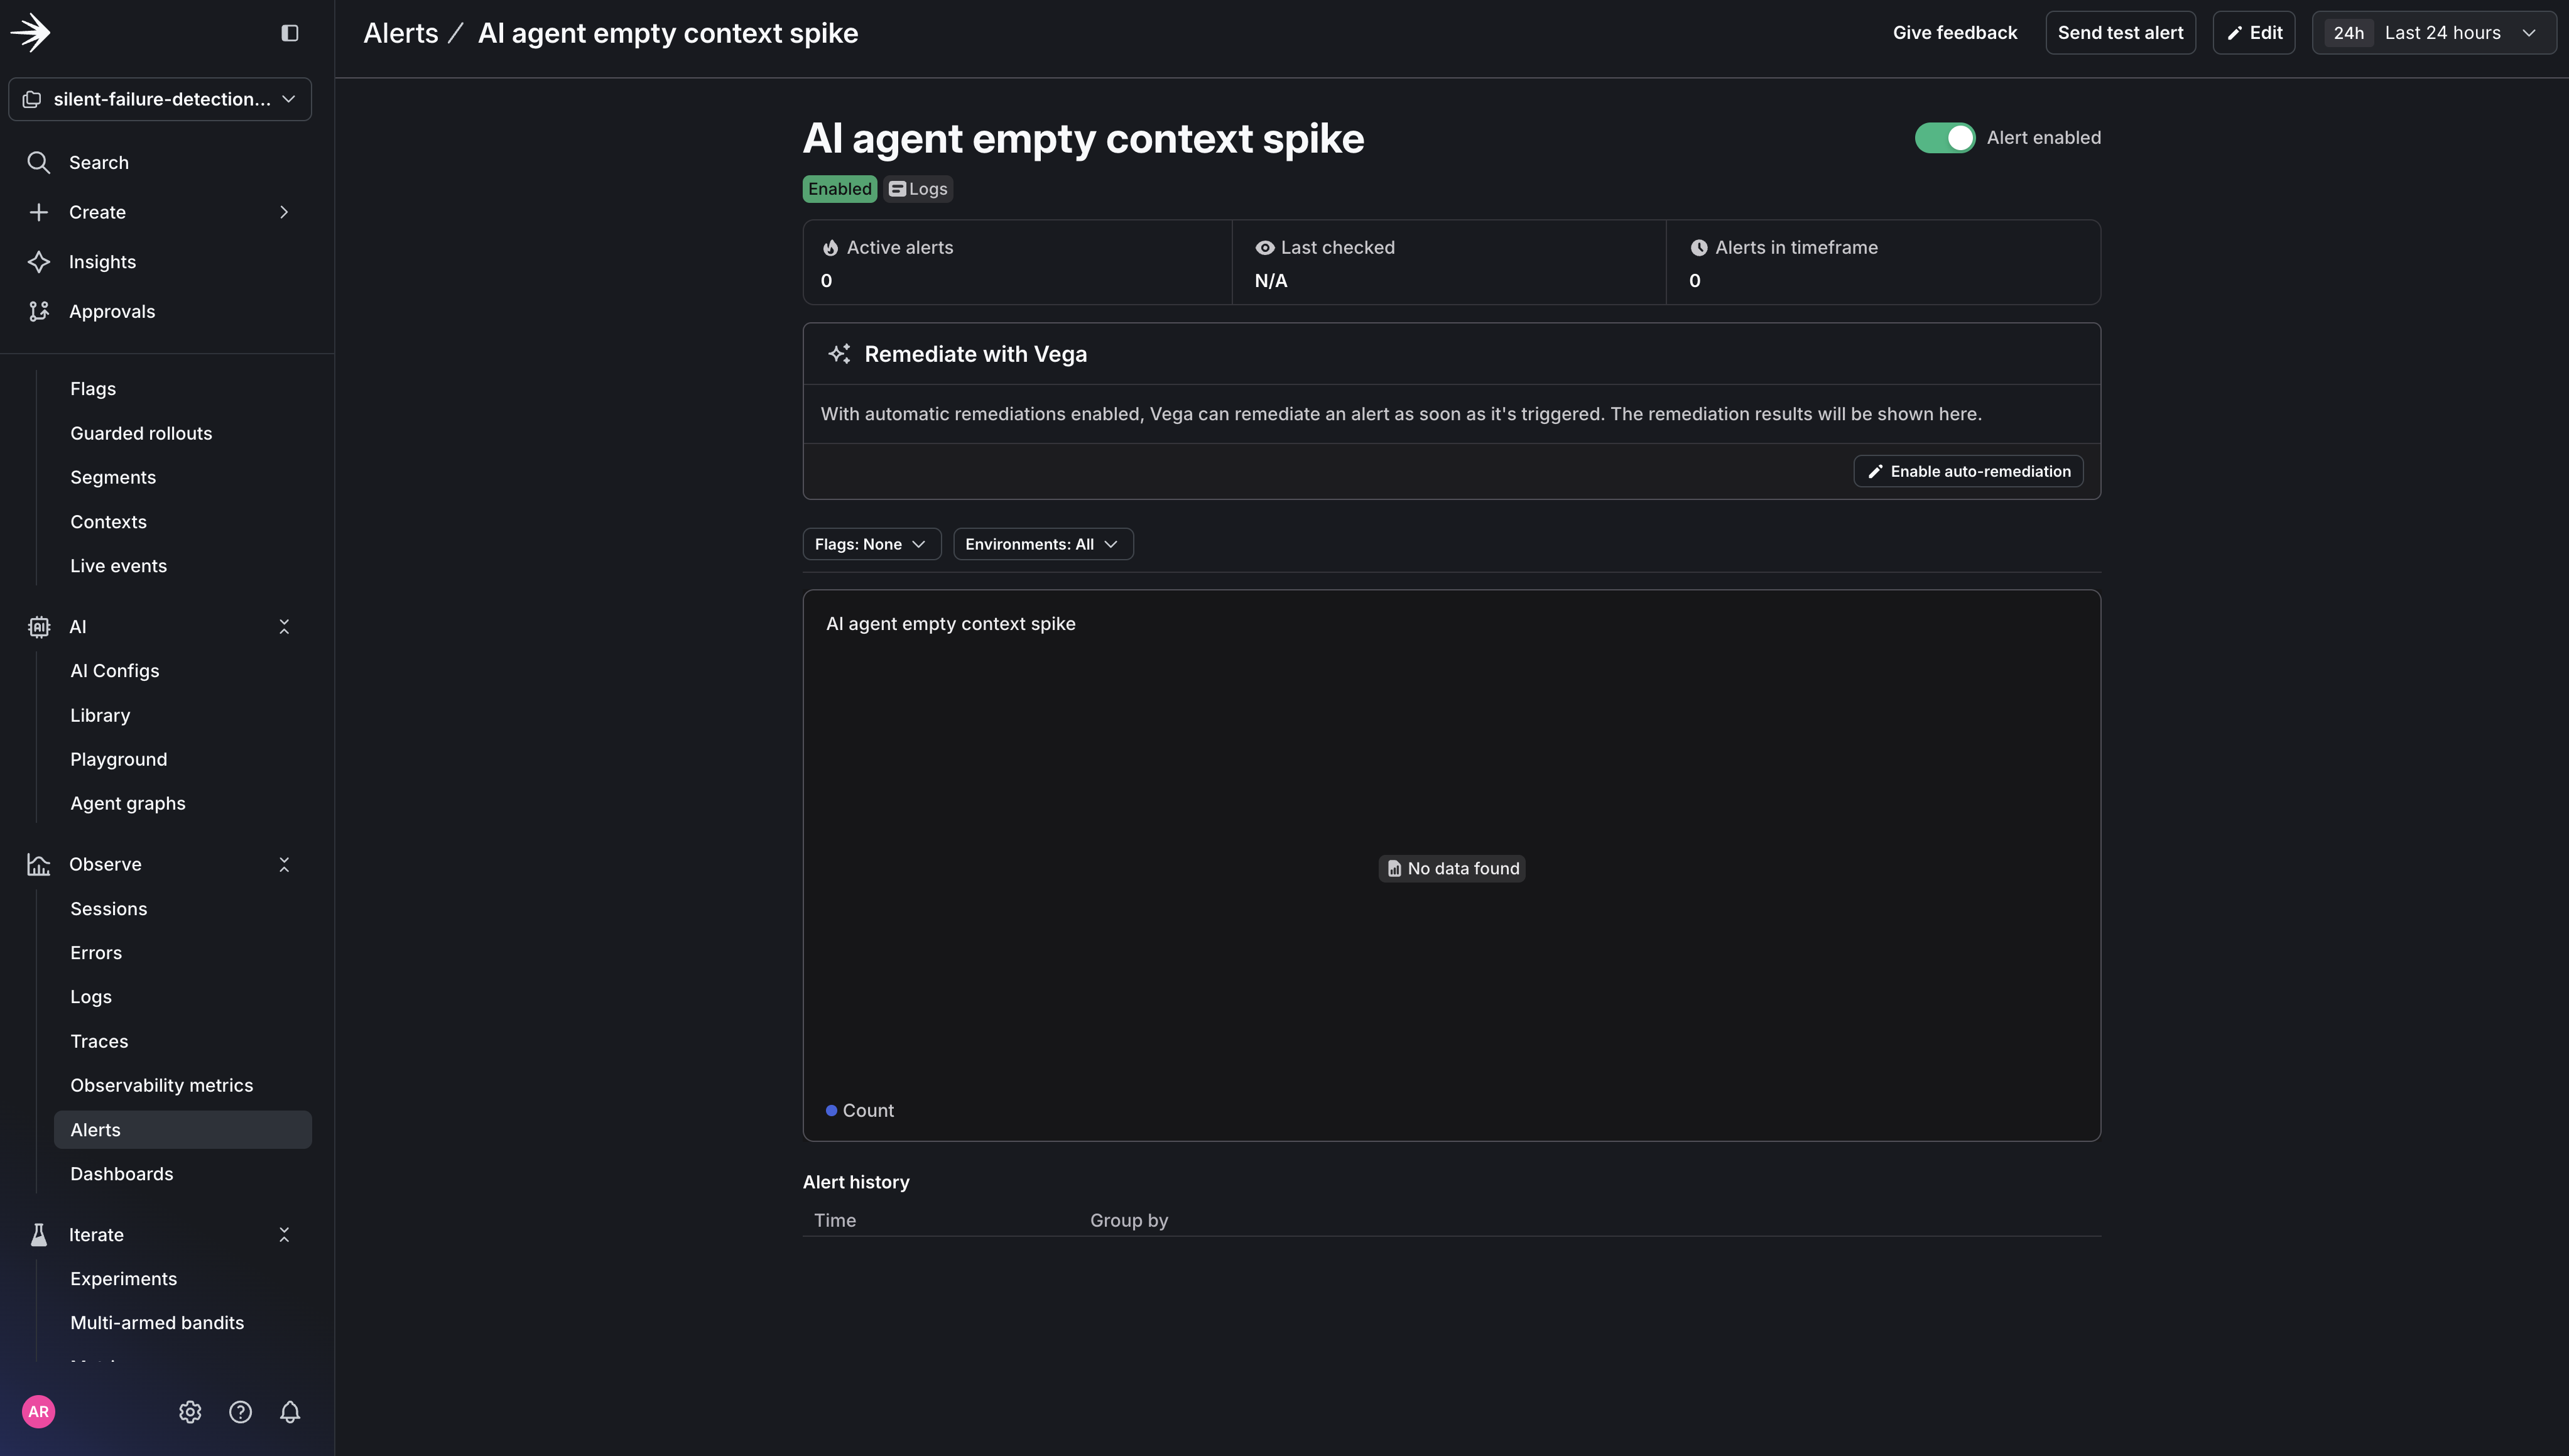The height and width of the screenshot is (1456, 2569).
Task: Collapse the Observe section in sidebar
Action: 284,863
